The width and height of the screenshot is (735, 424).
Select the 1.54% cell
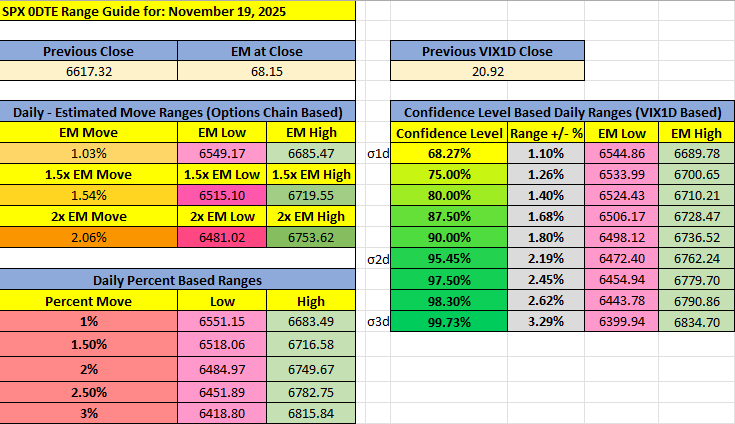click(x=88, y=195)
